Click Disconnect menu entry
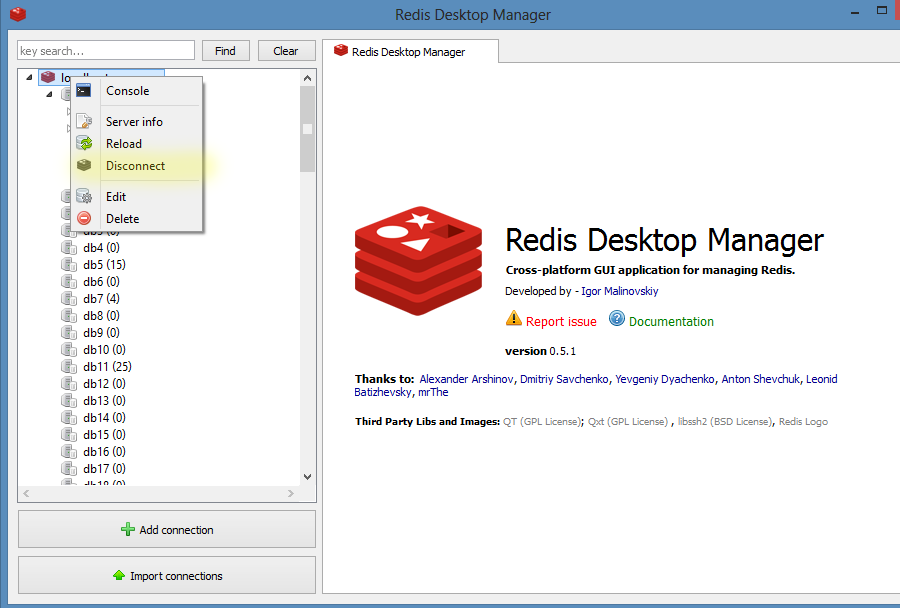The width and height of the screenshot is (900, 608). (137, 165)
